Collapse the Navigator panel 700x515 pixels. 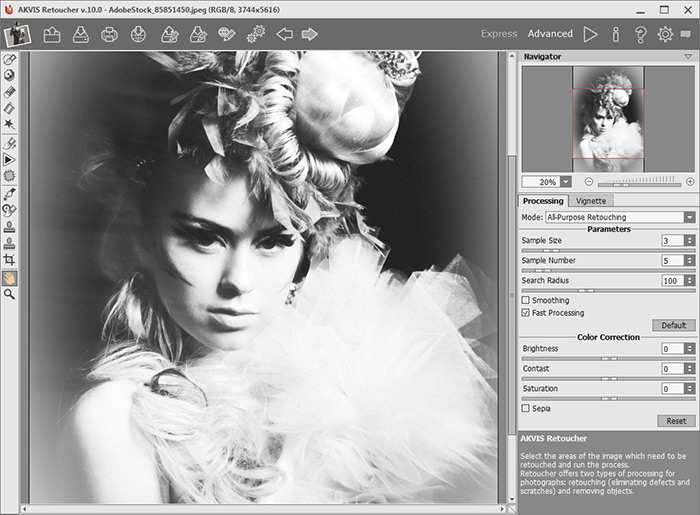pyautogui.click(x=688, y=57)
